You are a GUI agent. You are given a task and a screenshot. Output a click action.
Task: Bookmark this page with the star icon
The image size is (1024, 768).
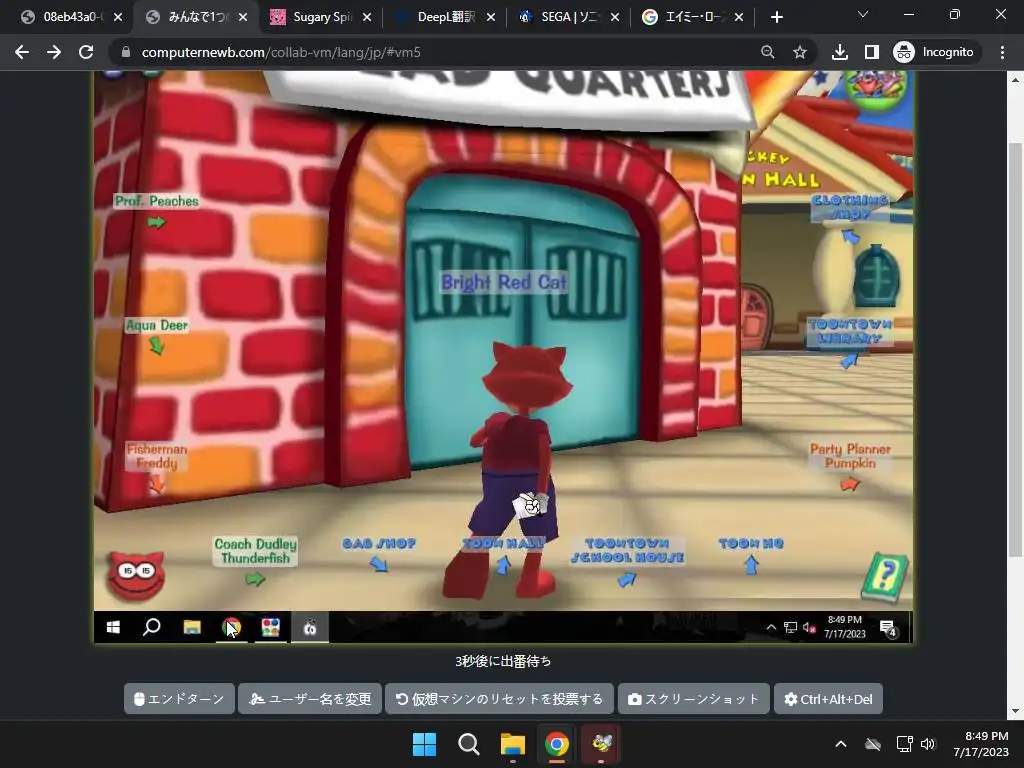[799, 52]
